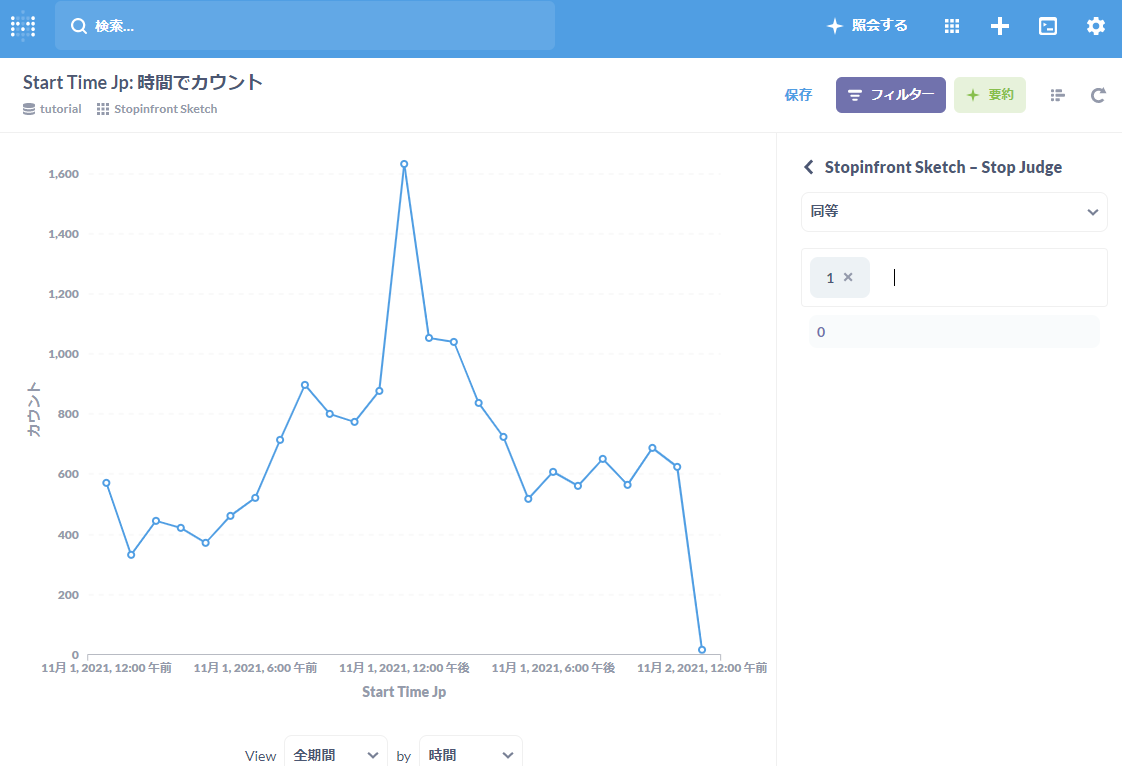This screenshot has width=1122, height=766.
Task: Open the 時間 grouping dropdown
Action: tap(470, 755)
